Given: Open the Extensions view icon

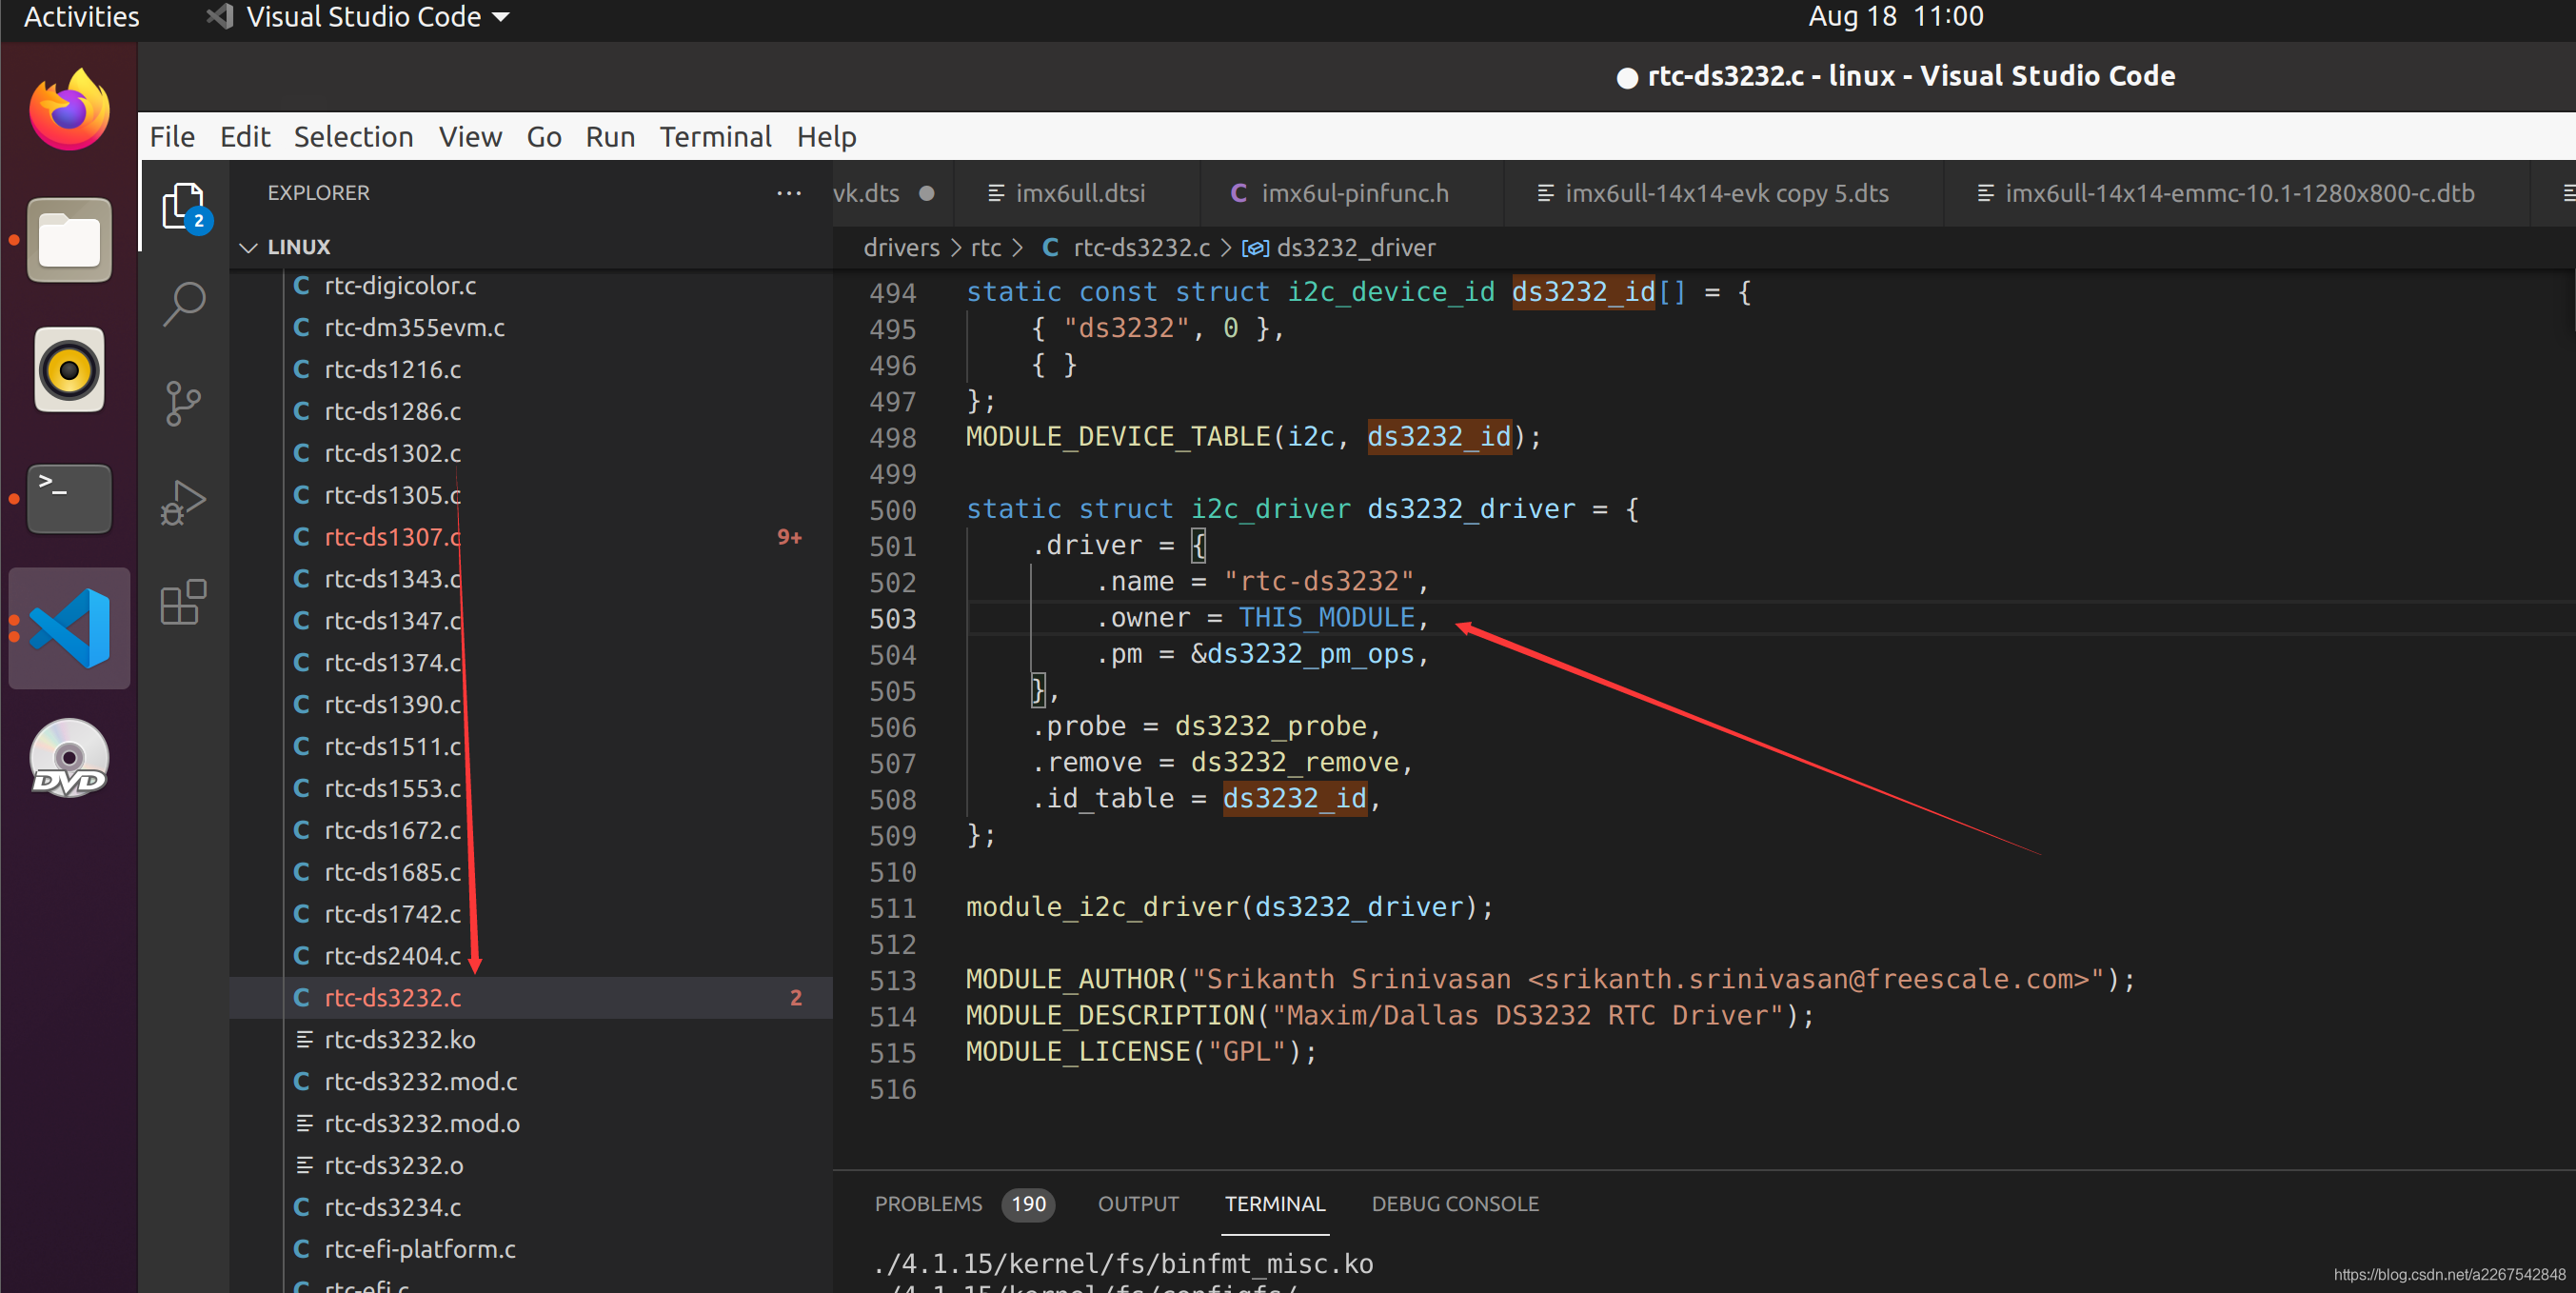Looking at the screenshot, I should pos(183,602).
